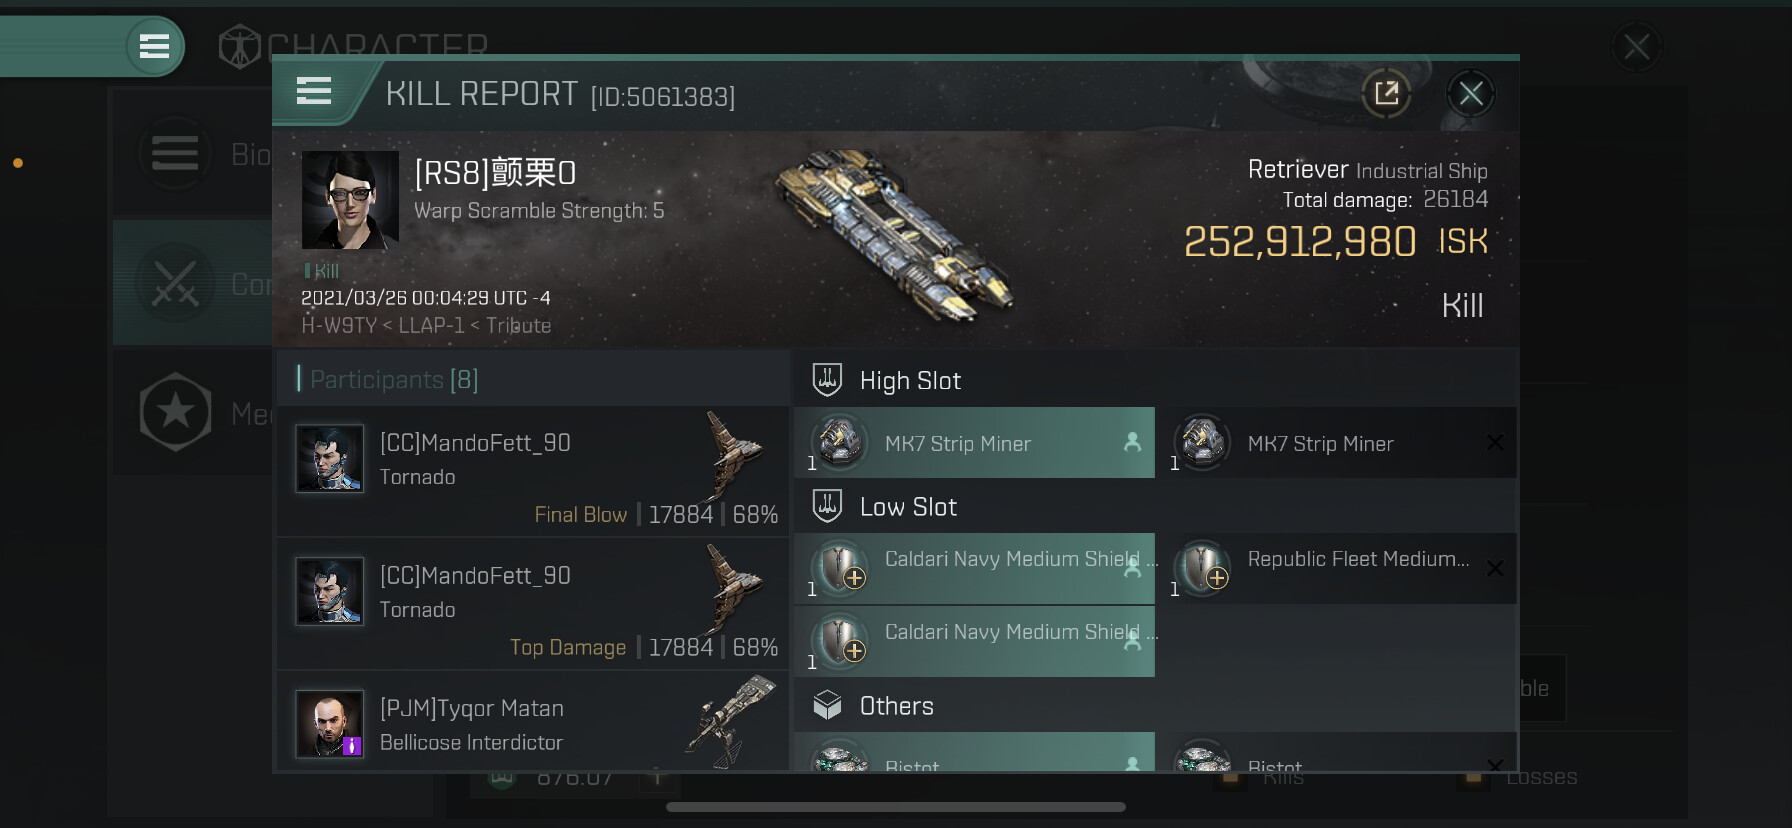Select the Retriever ship image
The height and width of the screenshot is (828, 1792).
coord(893,234)
